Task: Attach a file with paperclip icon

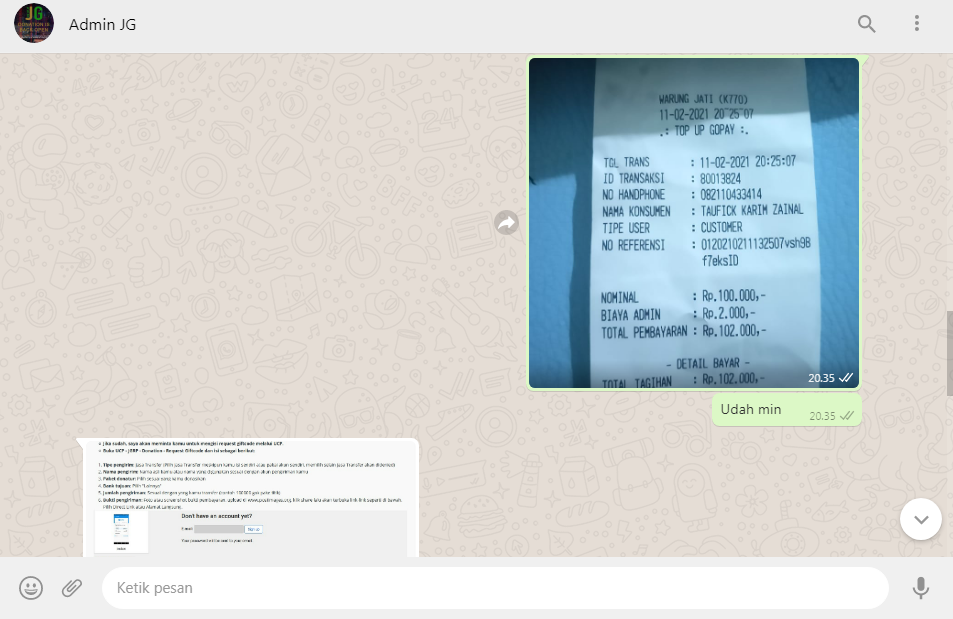Action: 72,588
